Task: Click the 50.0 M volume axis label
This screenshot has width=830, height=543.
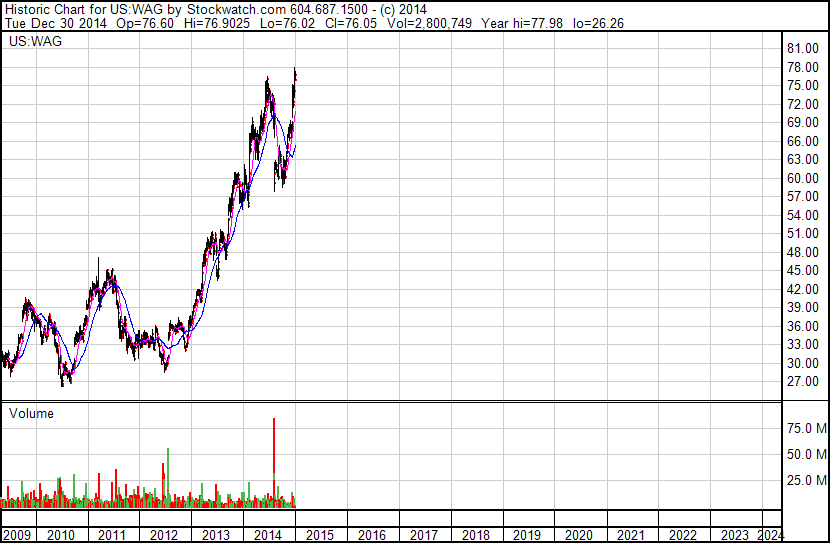Action: point(807,454)
